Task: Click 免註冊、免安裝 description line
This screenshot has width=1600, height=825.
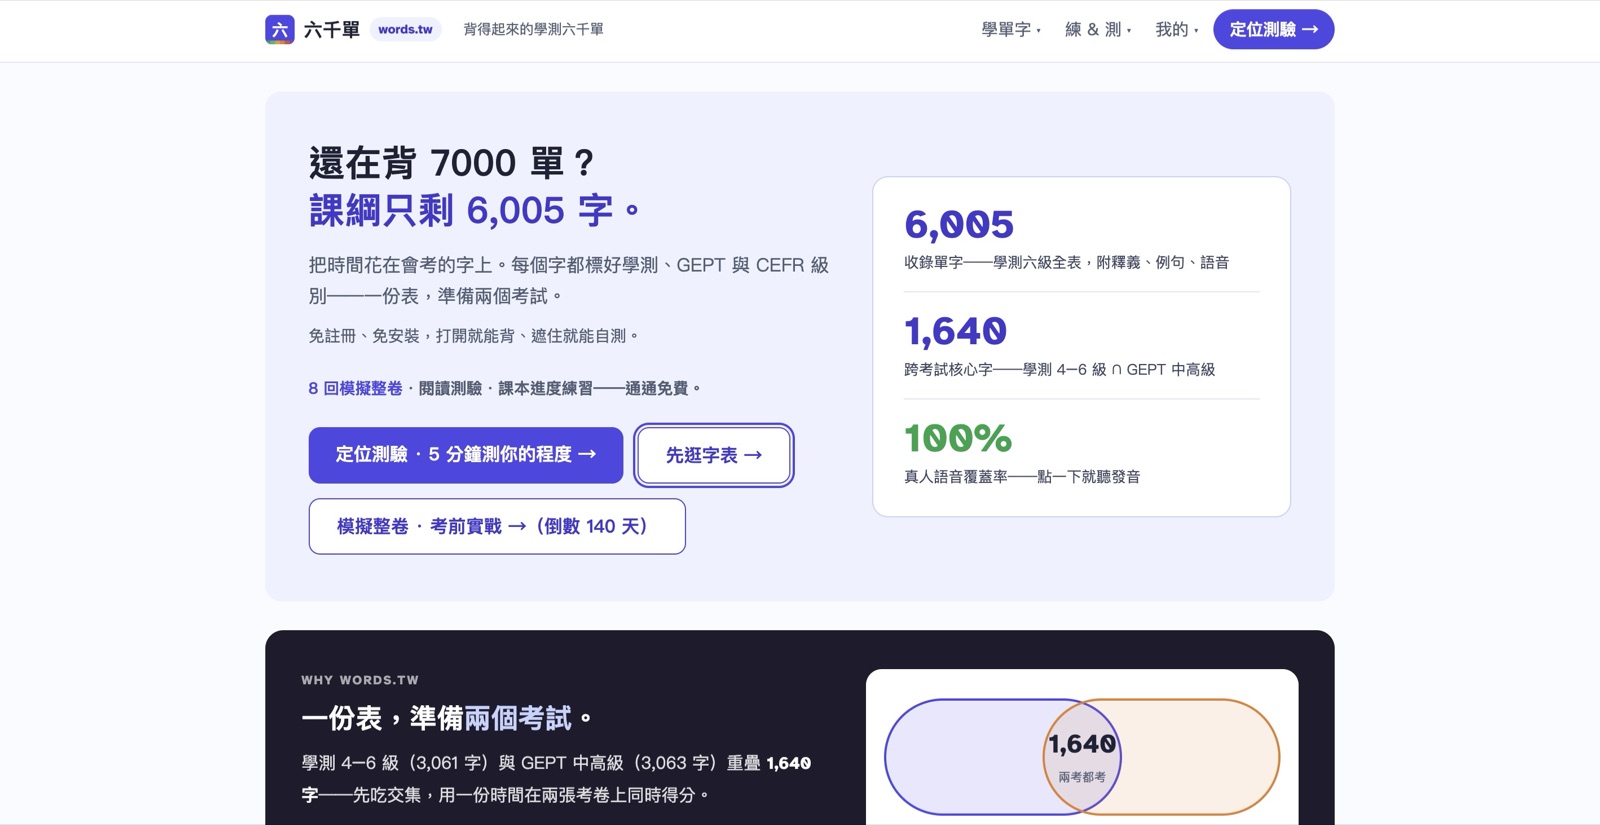Action: tap(474, 336)
